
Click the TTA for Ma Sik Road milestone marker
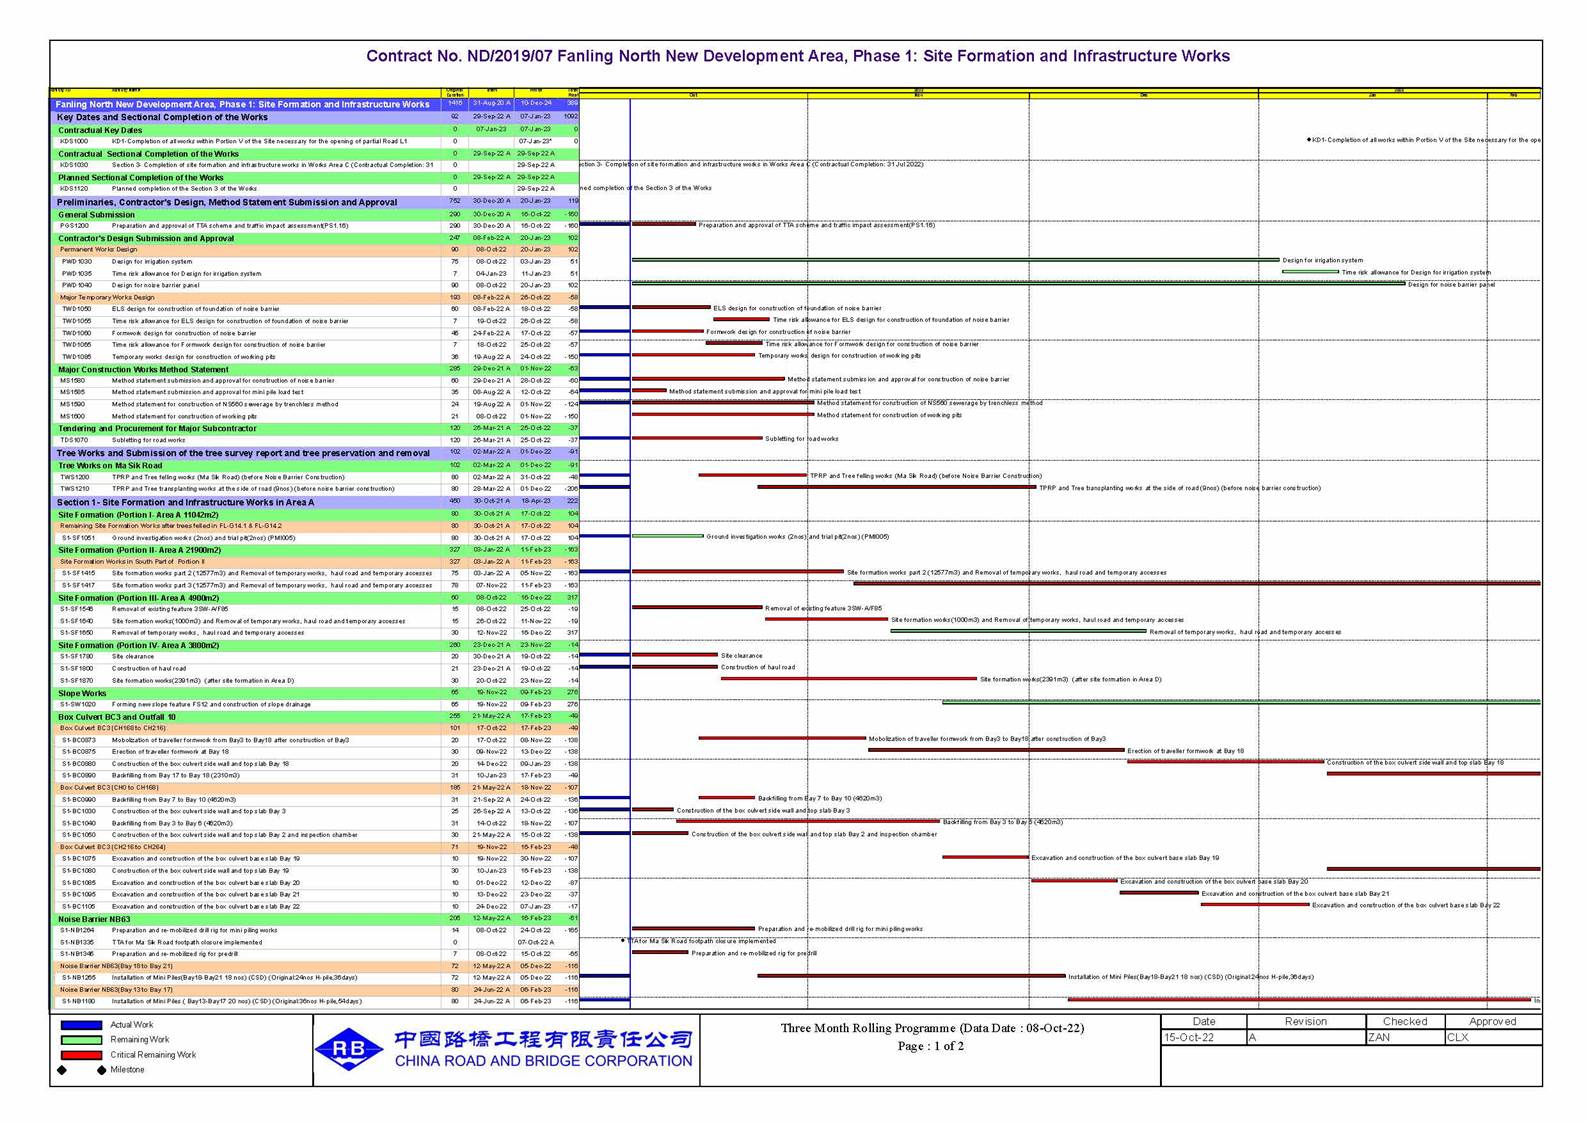click(623, 941)
